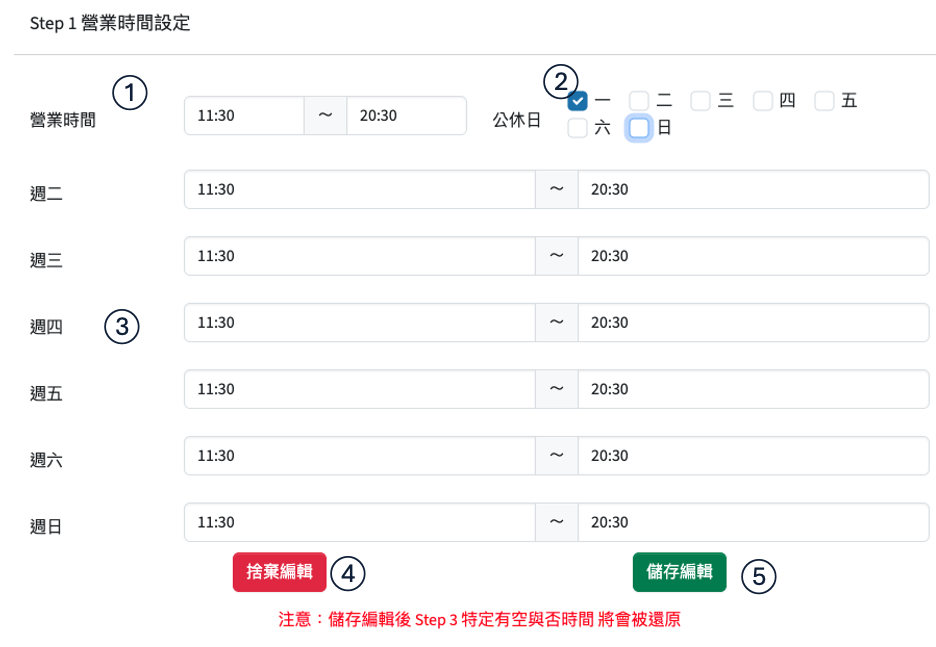This screenshot has height=647, width=936.
Task: Click the 捨棄編輯 discard button
Action: click(x=280, y=572)
